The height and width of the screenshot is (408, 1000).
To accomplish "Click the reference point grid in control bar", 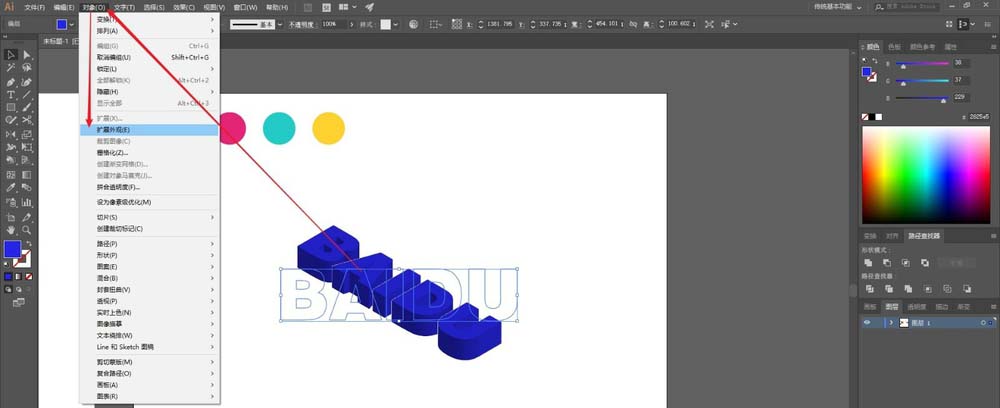I will (457, 24).
